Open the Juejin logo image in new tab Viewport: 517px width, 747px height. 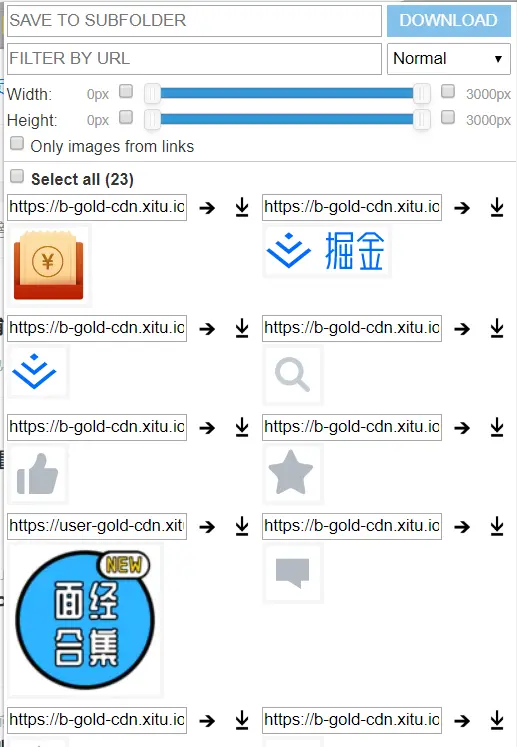coord(462,208)
